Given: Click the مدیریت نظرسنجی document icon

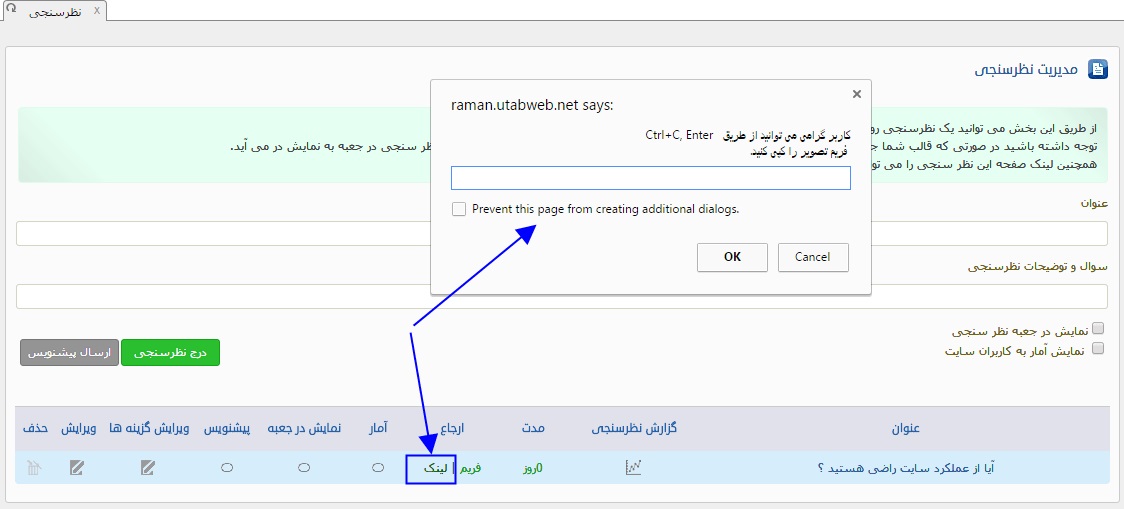Looking at the screenshot, I should [1097, 70].
